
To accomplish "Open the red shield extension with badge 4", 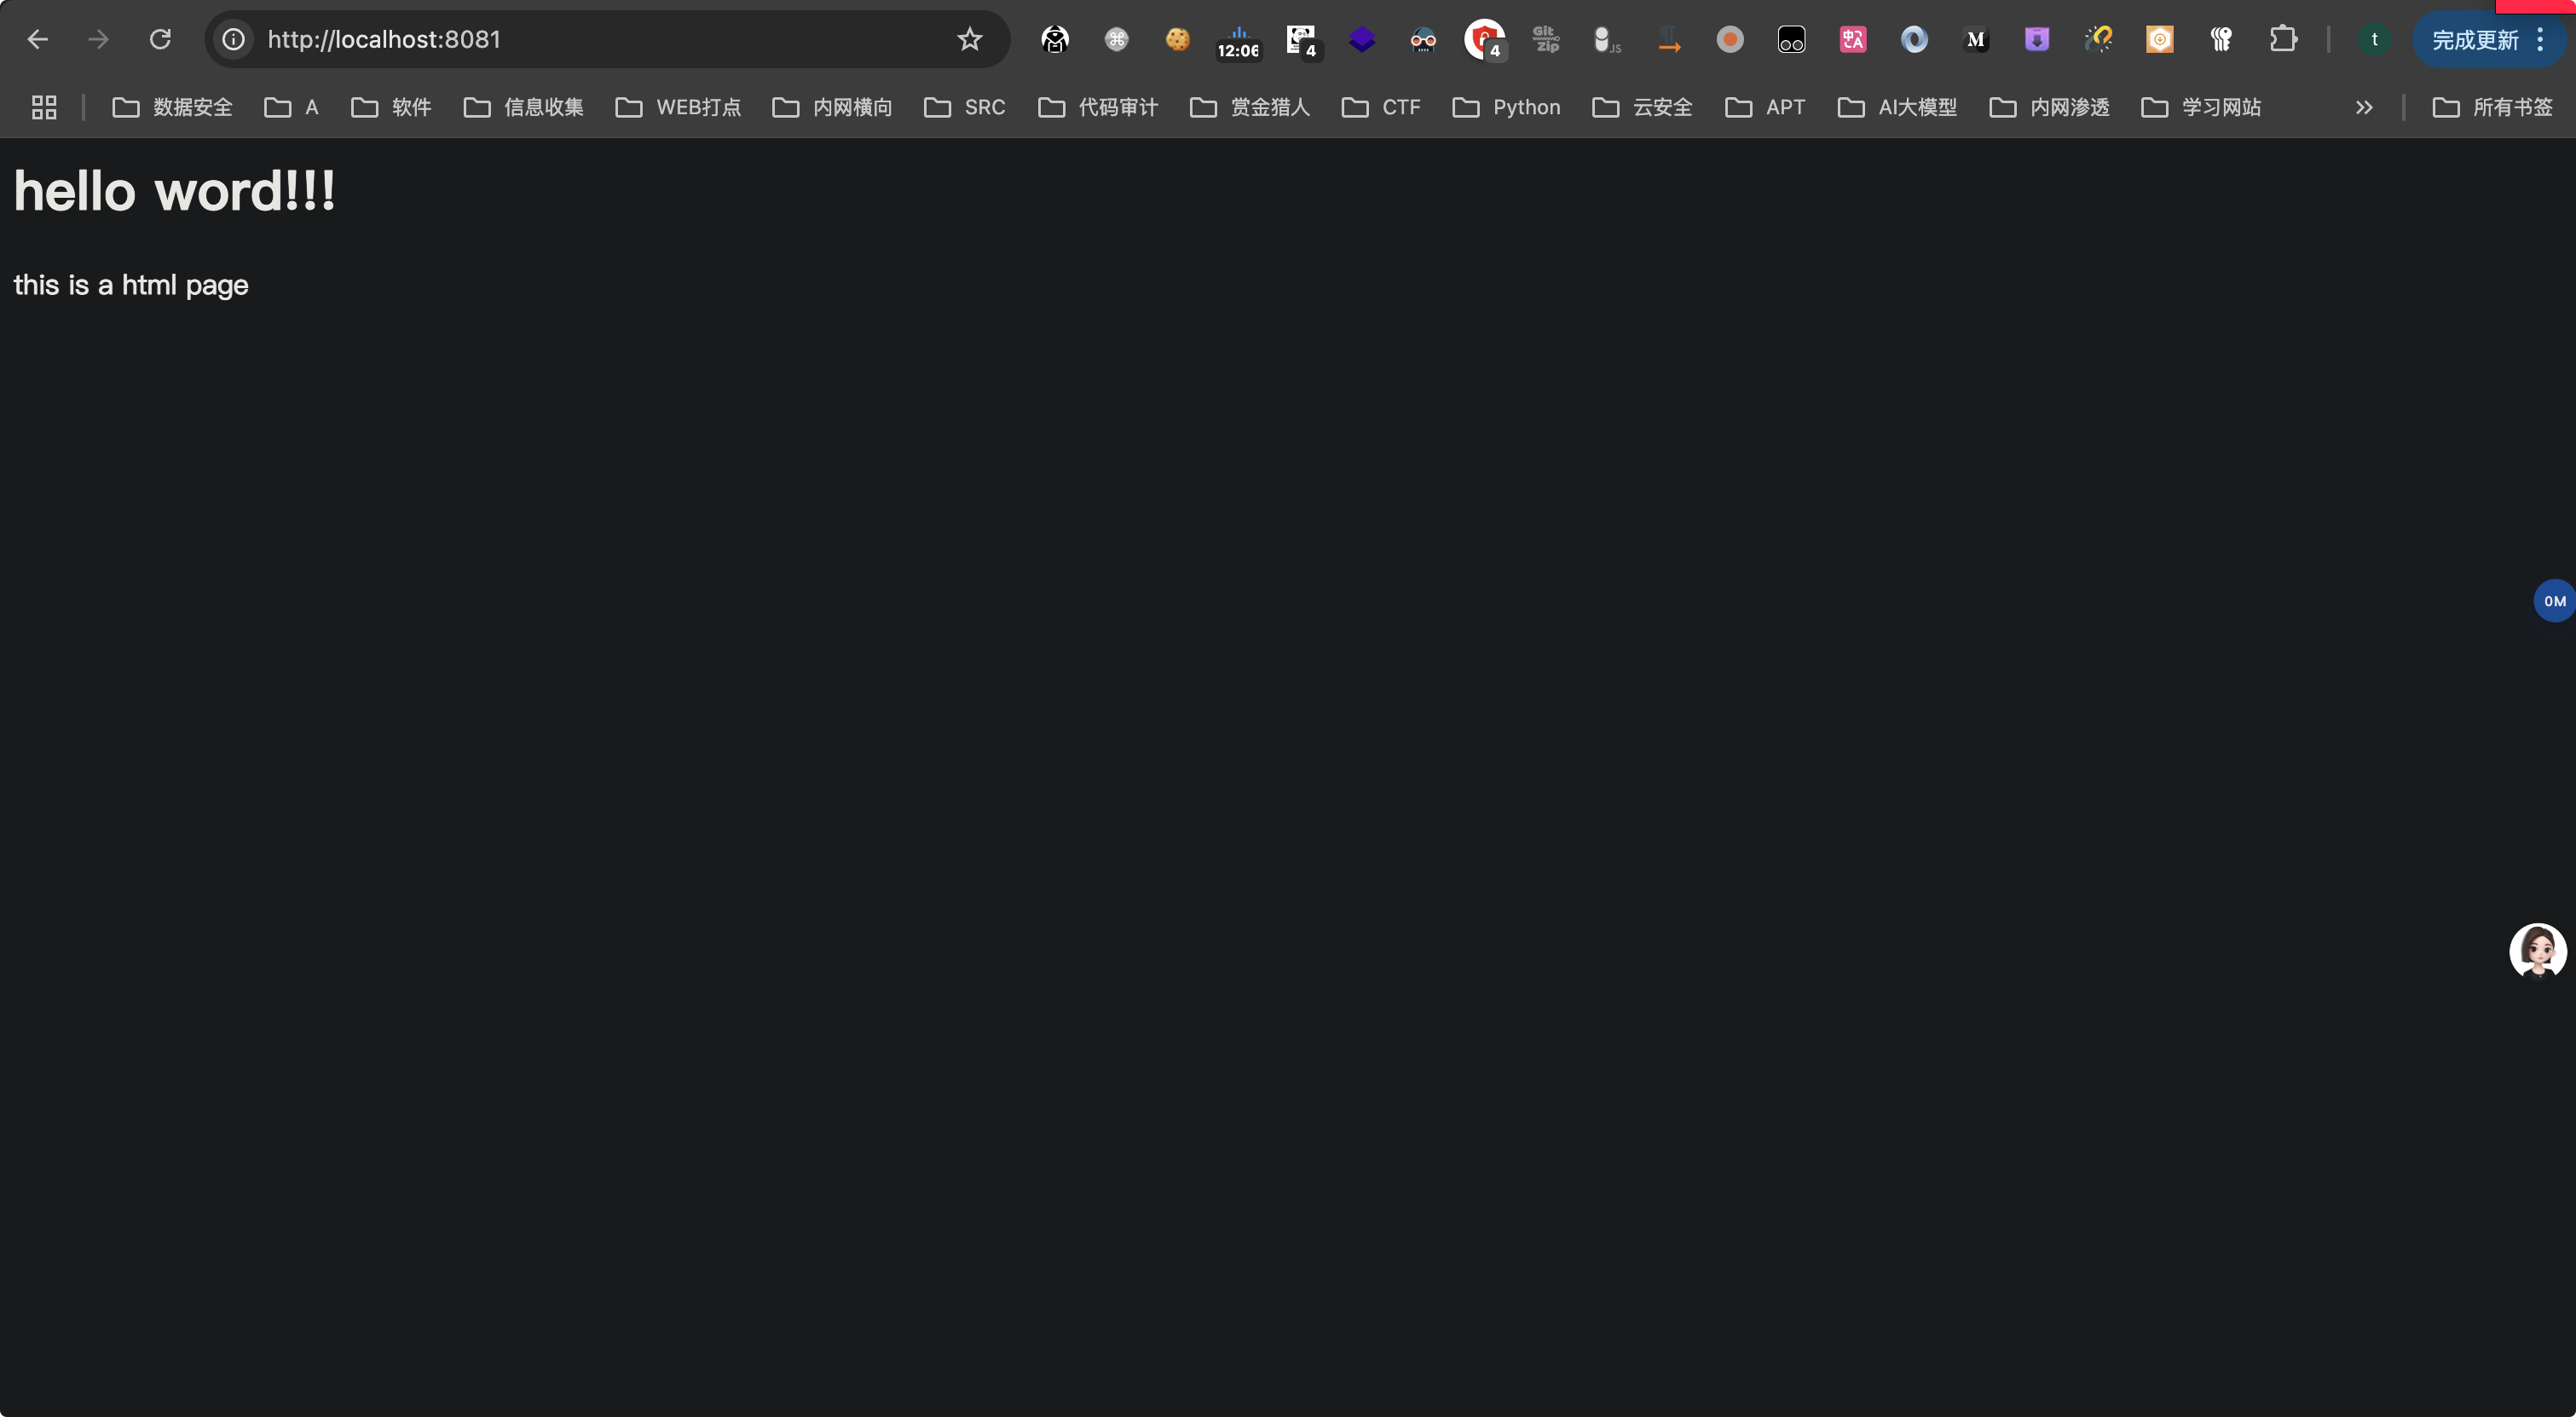I will pos(1486,41).
